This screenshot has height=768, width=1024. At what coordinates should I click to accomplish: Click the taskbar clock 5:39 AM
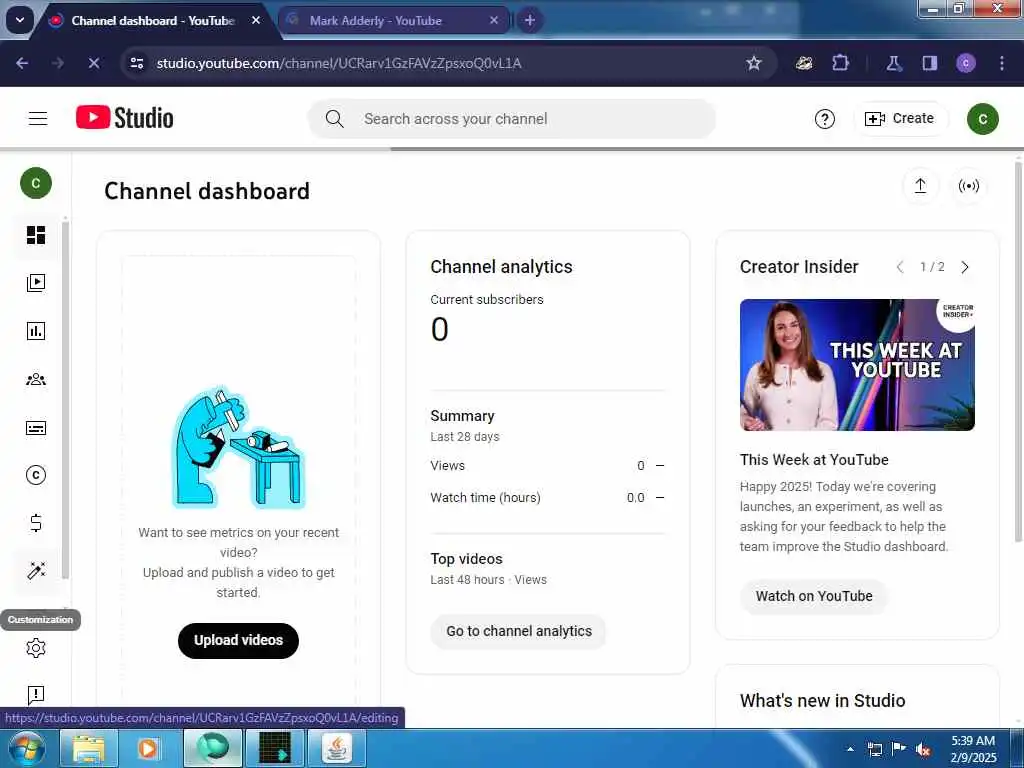click(973, 741)
